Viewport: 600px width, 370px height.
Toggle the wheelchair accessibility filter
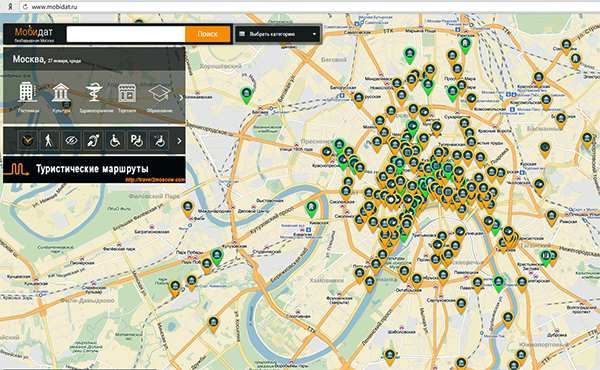click(115, 141)
